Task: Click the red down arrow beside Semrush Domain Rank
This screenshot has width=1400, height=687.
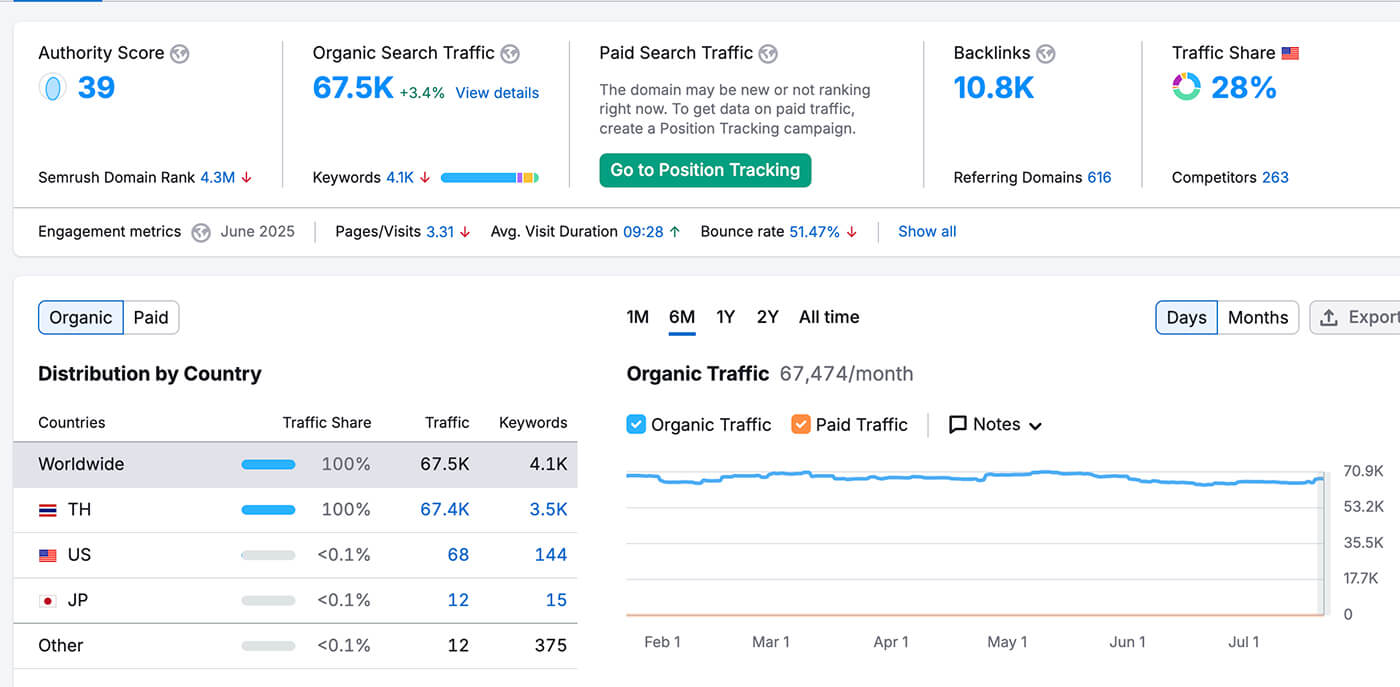Action: coord(246,178)
